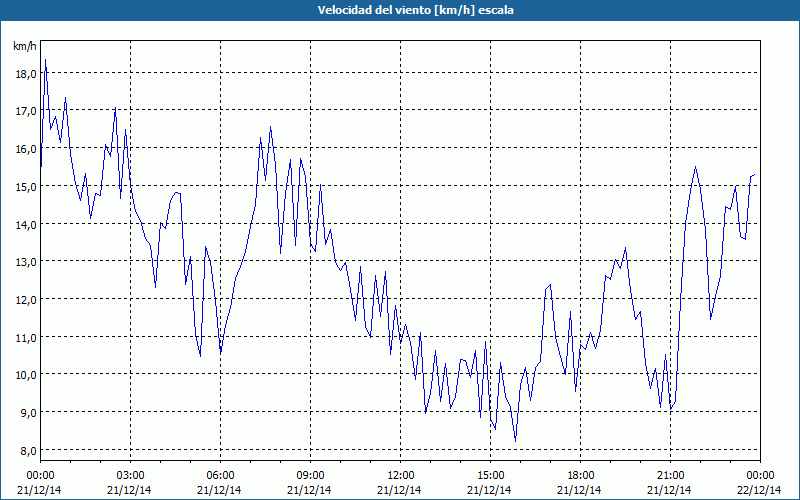This screenshot has width=800, height=500.
Task: Select the 12,0 y-axis value
Action: click(x=26, y=300)
